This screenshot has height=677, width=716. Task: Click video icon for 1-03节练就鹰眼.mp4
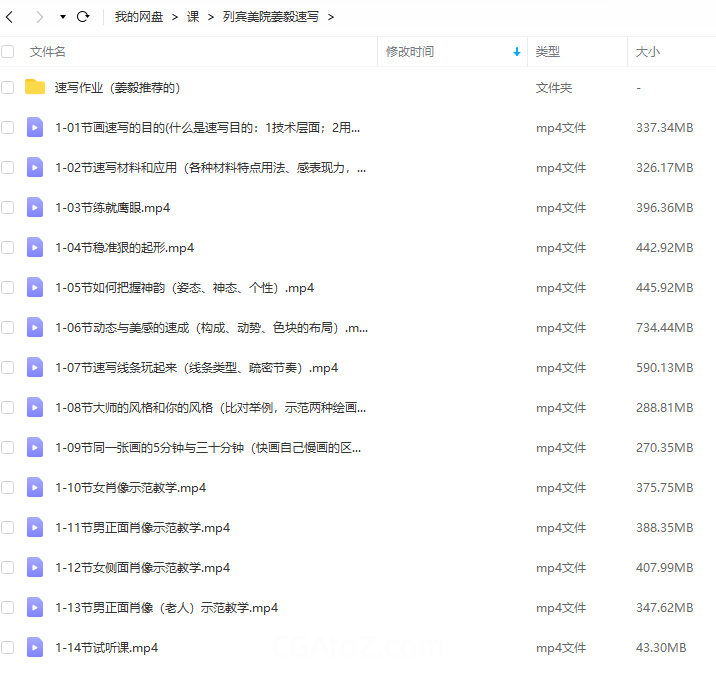click(35, 207)
